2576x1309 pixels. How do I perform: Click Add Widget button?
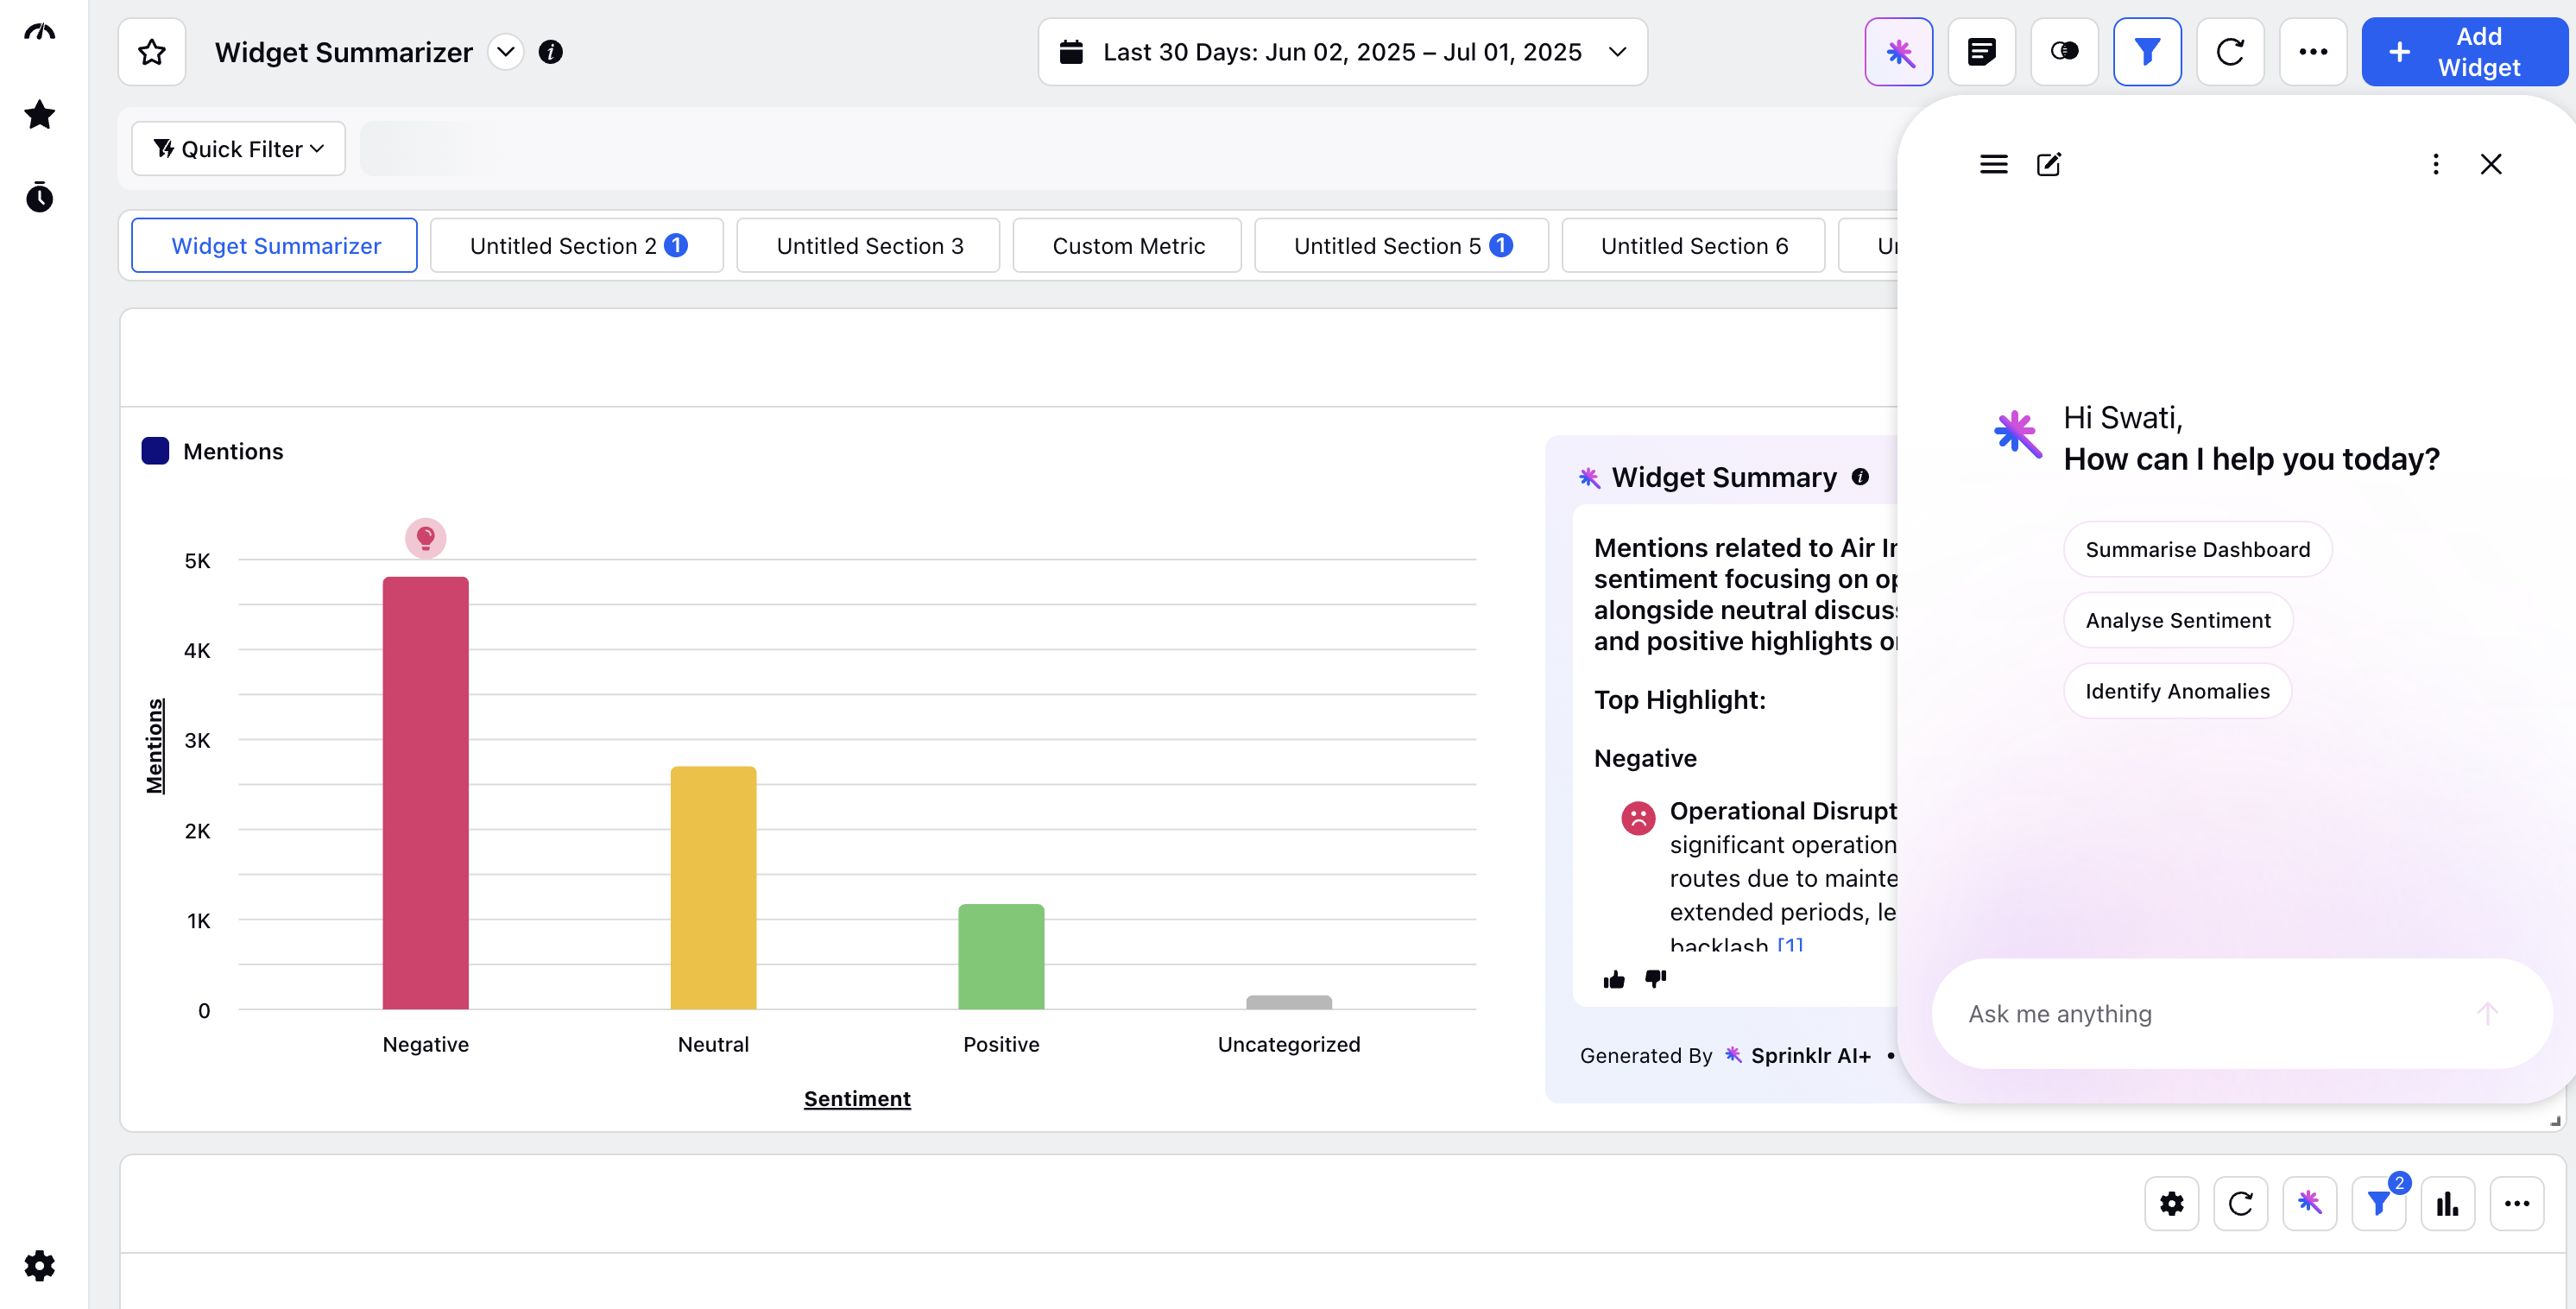pos(2464,52)
